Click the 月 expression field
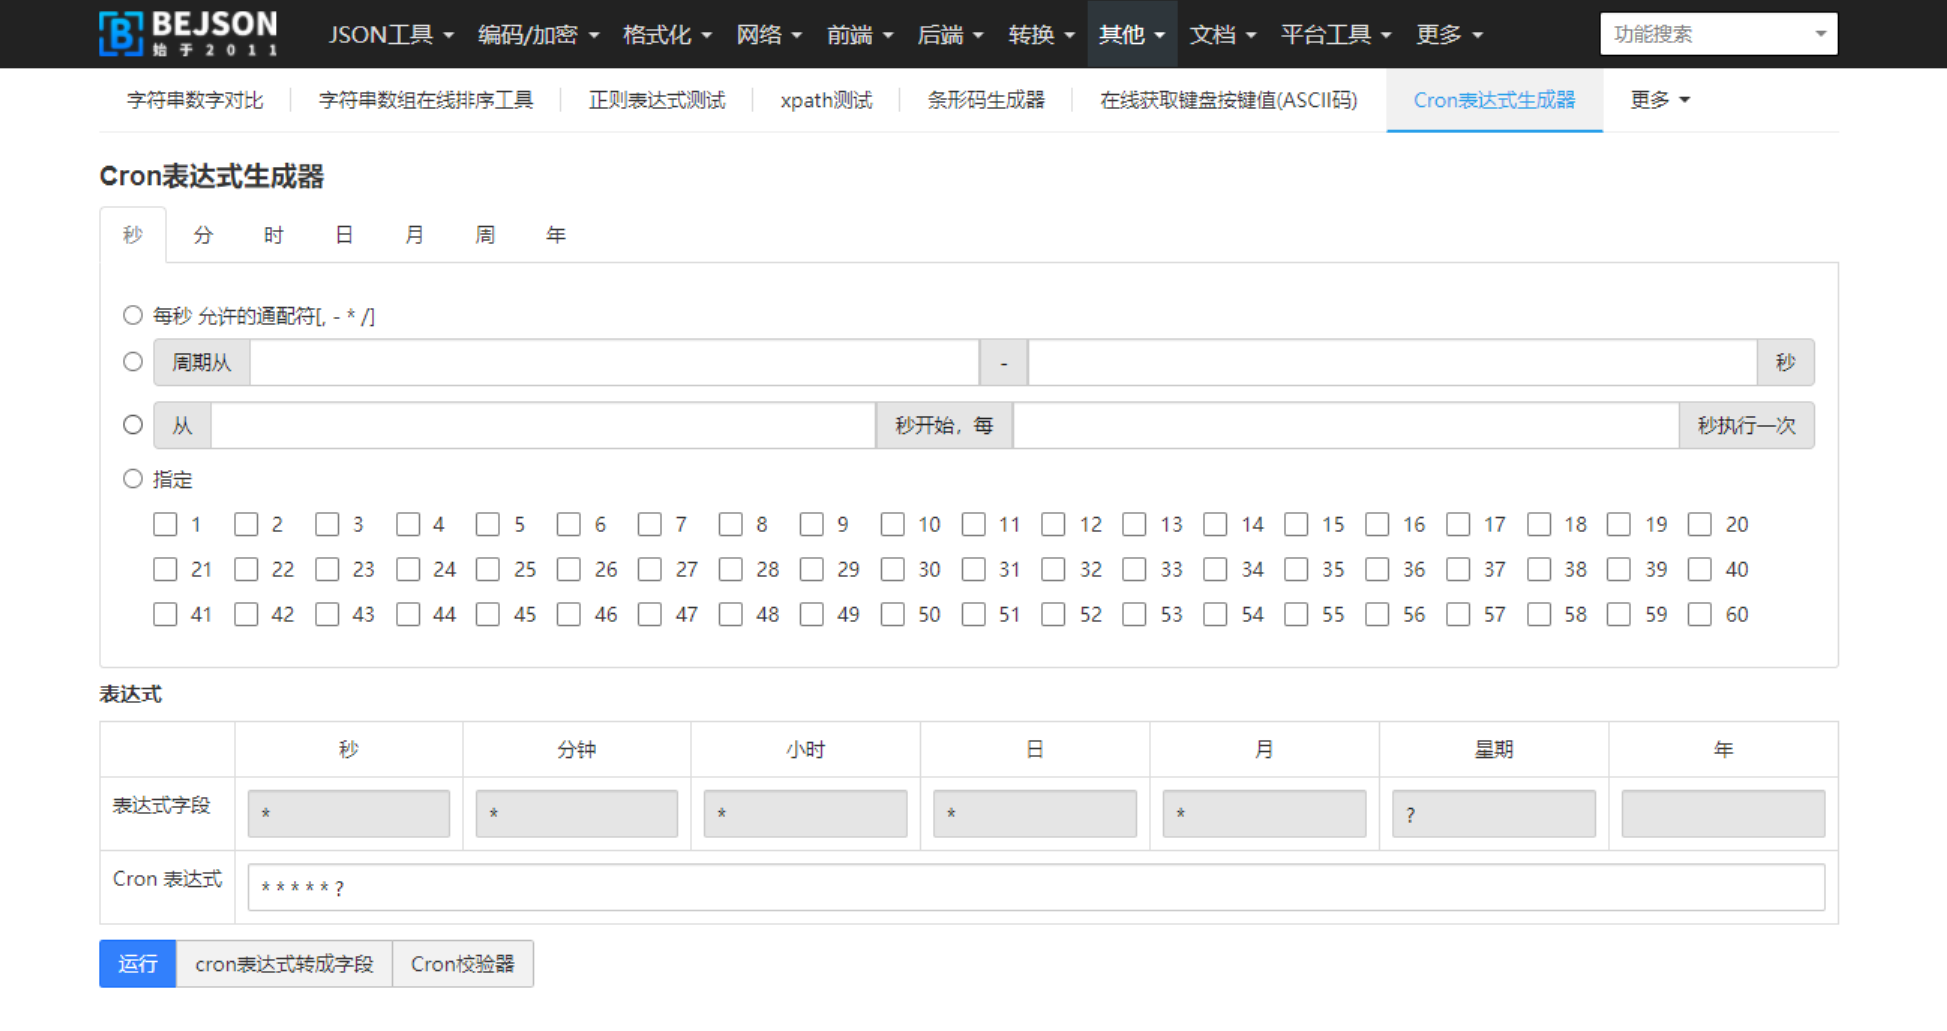Viewport: 1947px width, 1031px height. (1264, 814)
